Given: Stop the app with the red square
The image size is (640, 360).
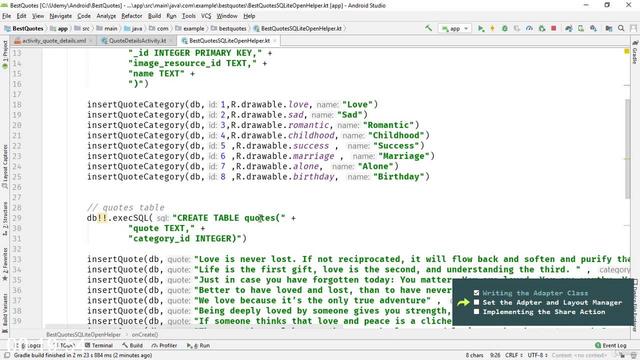Looking at the screenshot, I should (554, 28).
